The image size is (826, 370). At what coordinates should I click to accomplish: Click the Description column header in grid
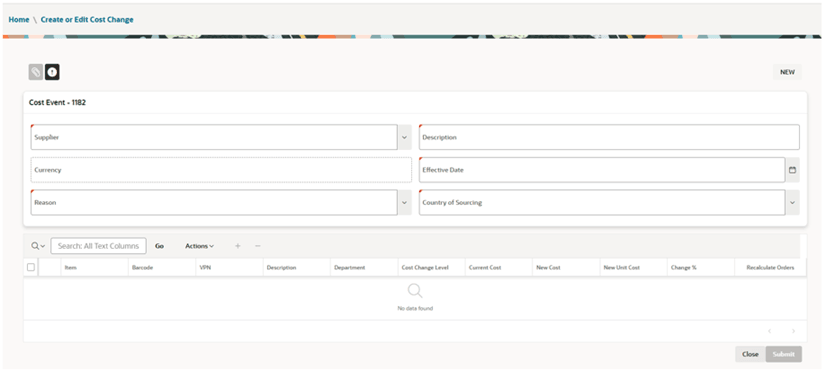pos(297,267)
